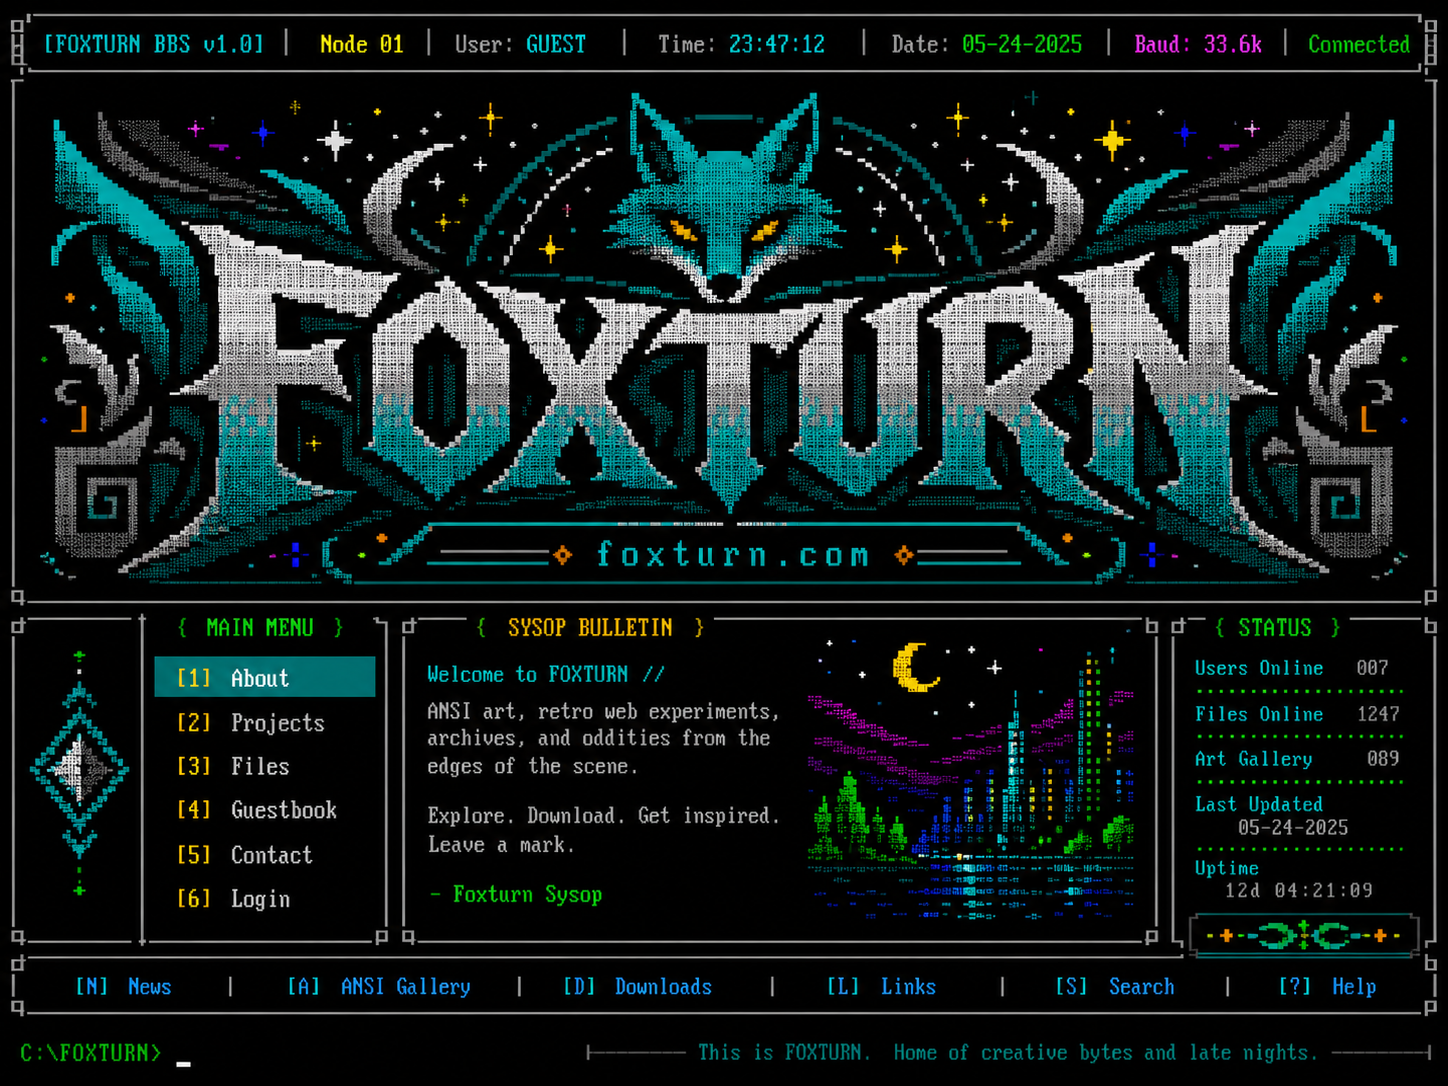
Task: Click the header date 05-24-2025
Action: 1022,44
